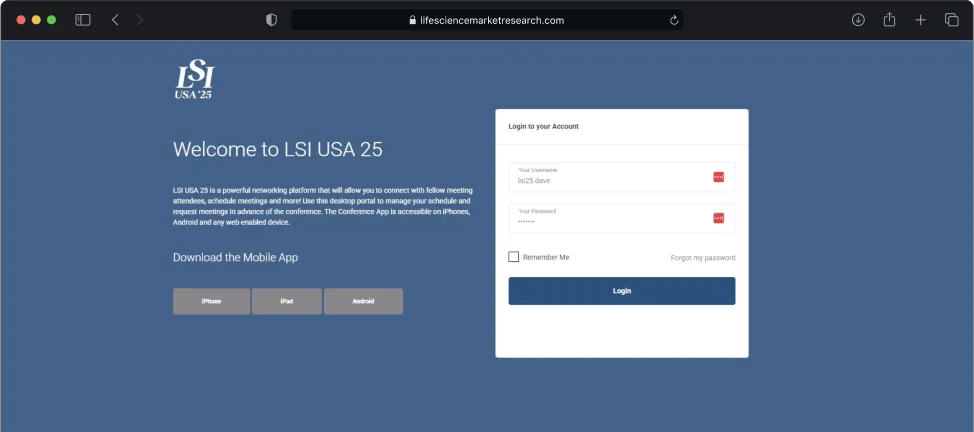Click the Login button

click(622, 291)
